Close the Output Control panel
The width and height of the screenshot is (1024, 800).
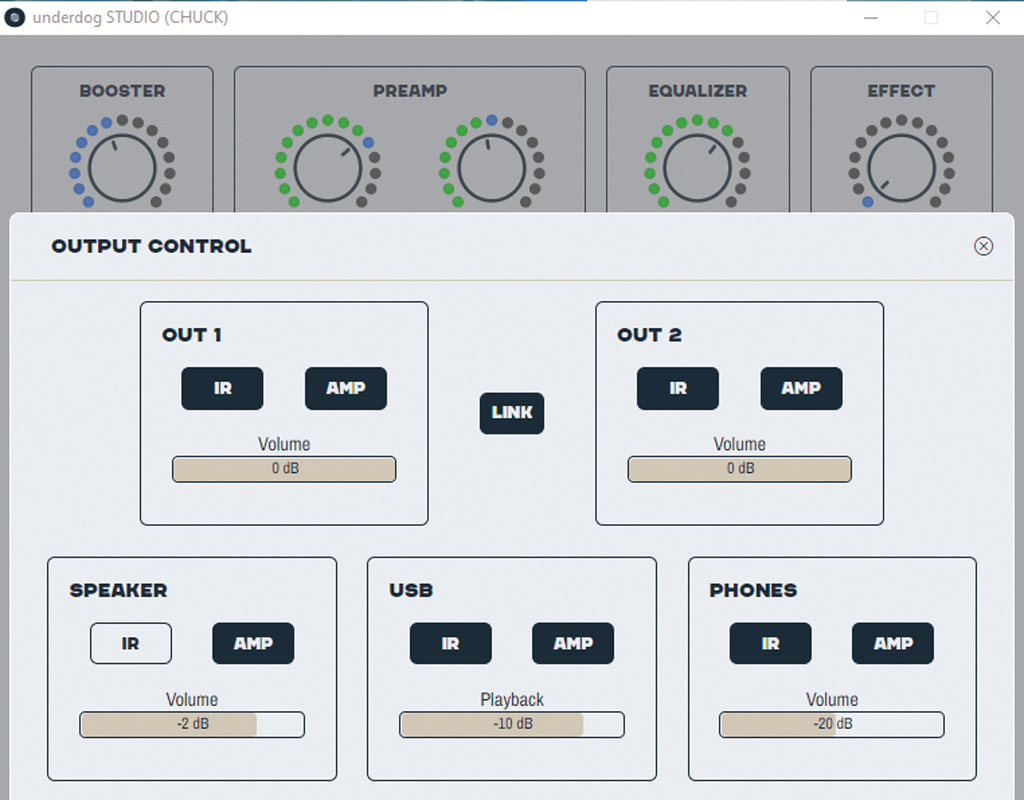pyautogui.click(x=983, y=246)
